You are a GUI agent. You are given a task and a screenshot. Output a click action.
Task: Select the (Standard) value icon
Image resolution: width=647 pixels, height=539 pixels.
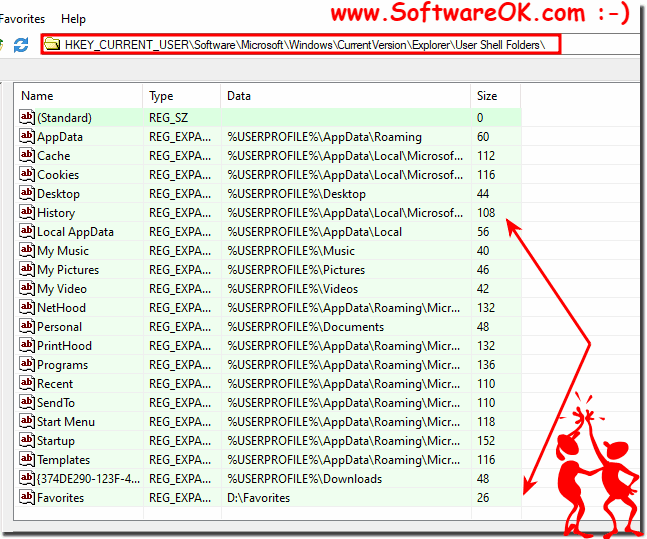coord(27,117)
